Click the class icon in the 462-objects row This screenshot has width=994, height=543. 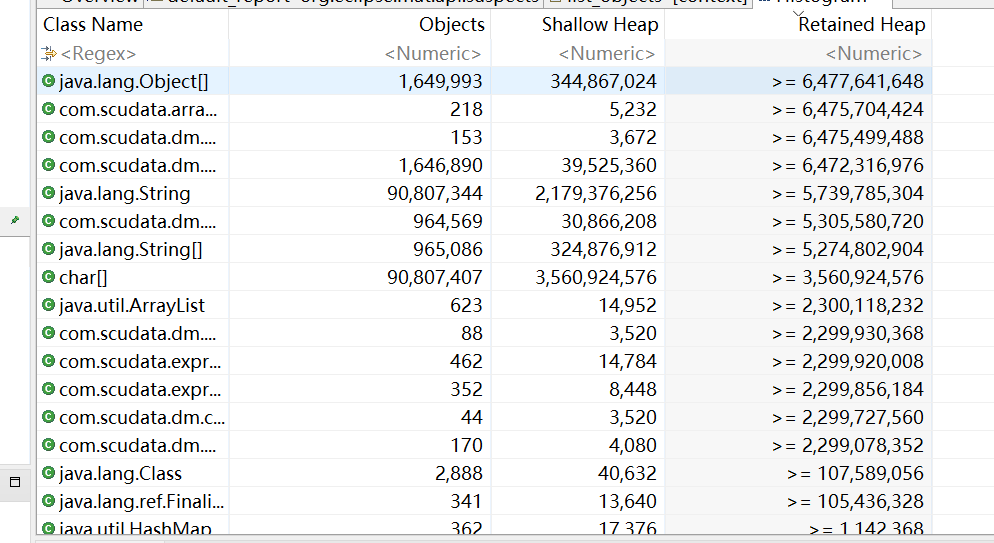point(48,361)
